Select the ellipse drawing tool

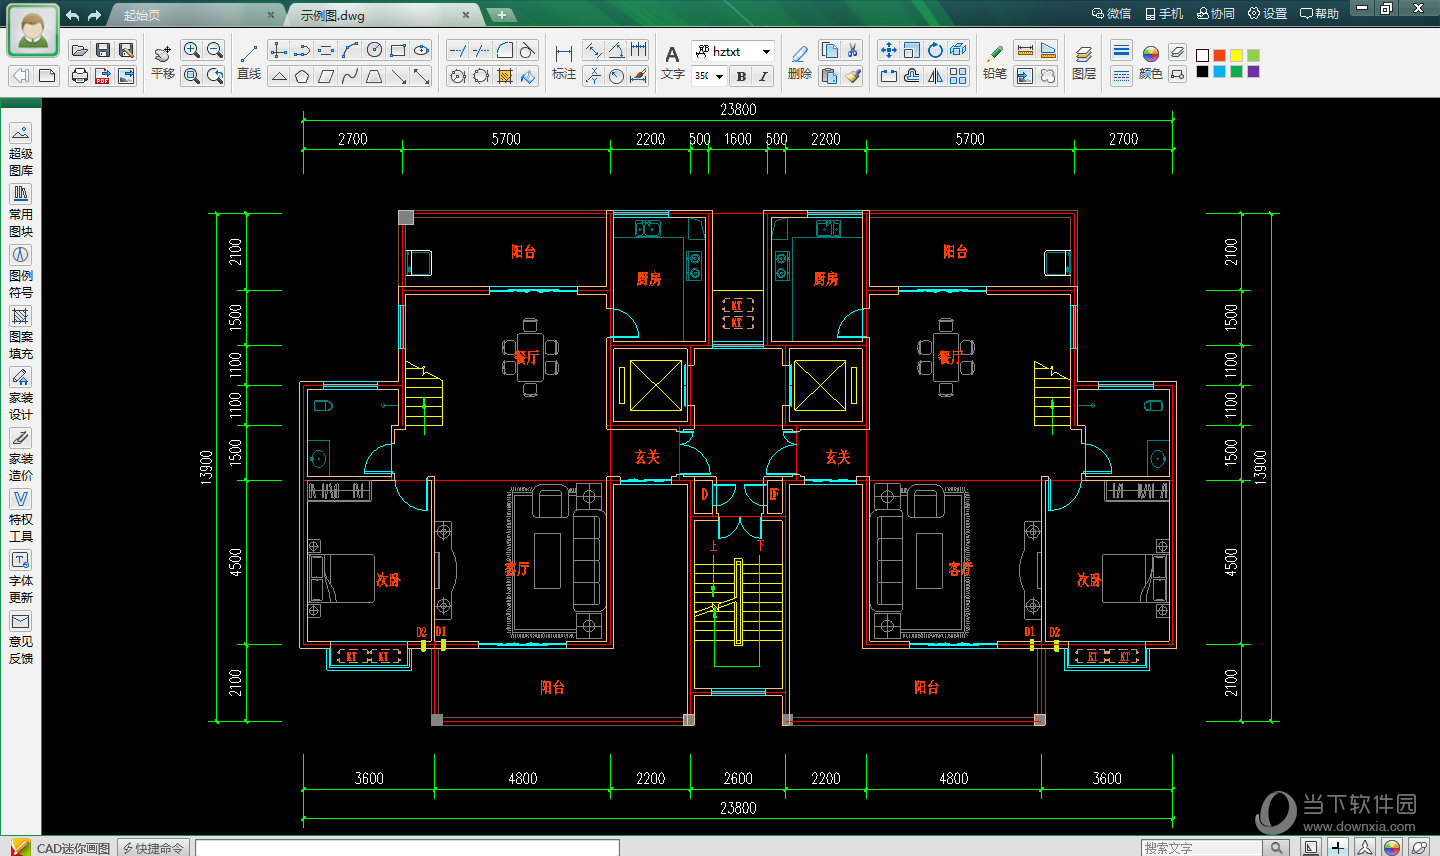point(422,50)
